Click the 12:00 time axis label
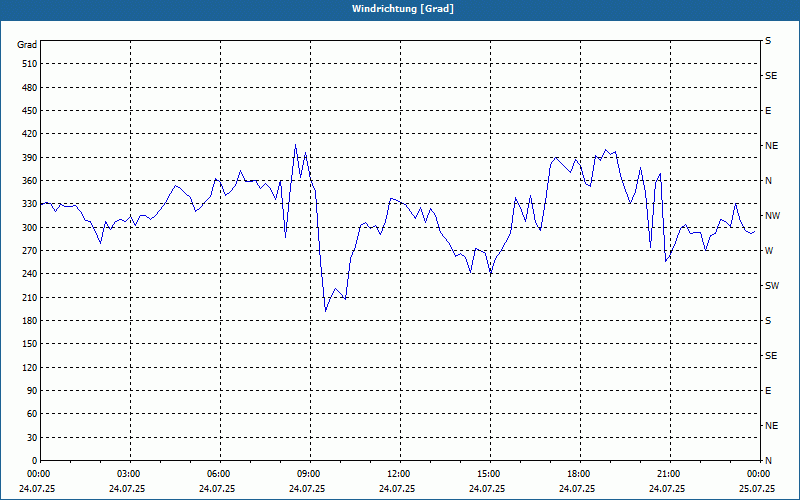The width and height of the screenshot is (800, 500). tap(399, 474)
